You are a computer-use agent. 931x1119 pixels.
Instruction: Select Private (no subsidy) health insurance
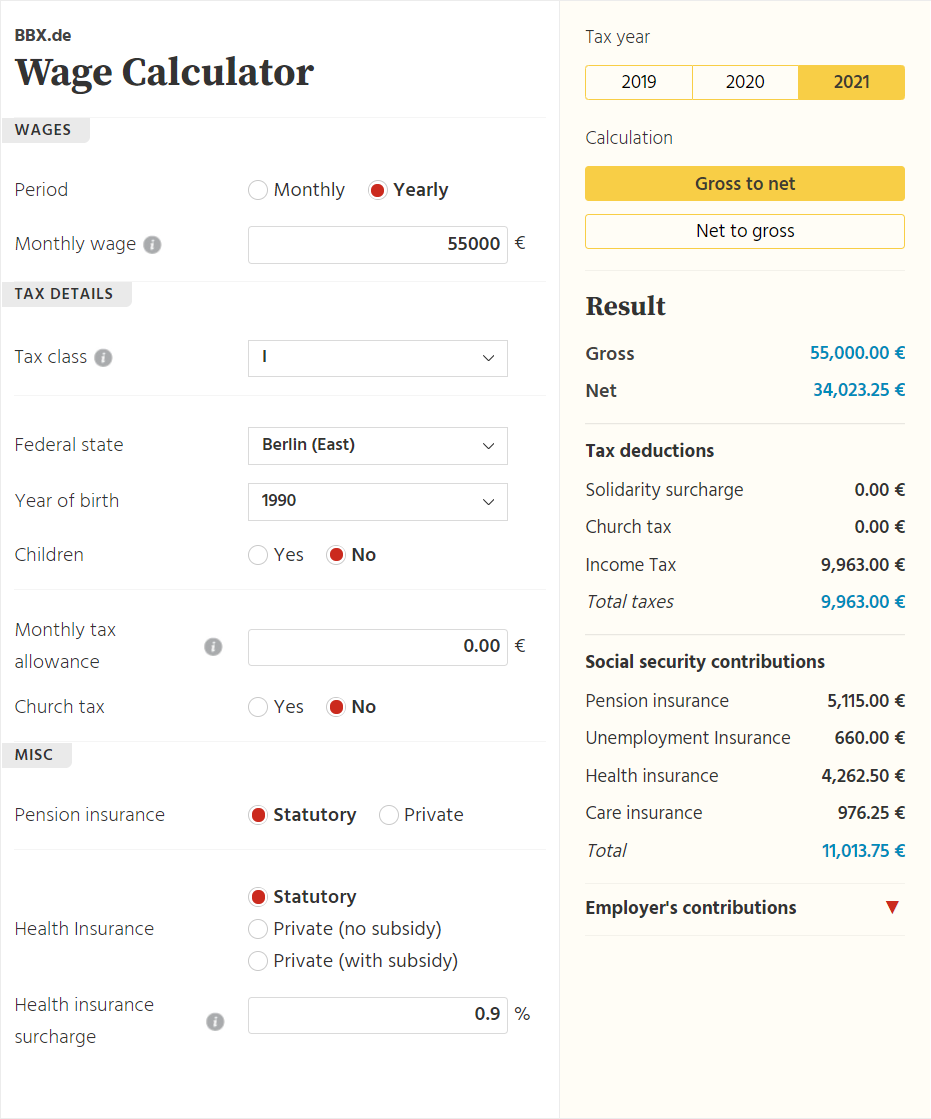point(258,929)
